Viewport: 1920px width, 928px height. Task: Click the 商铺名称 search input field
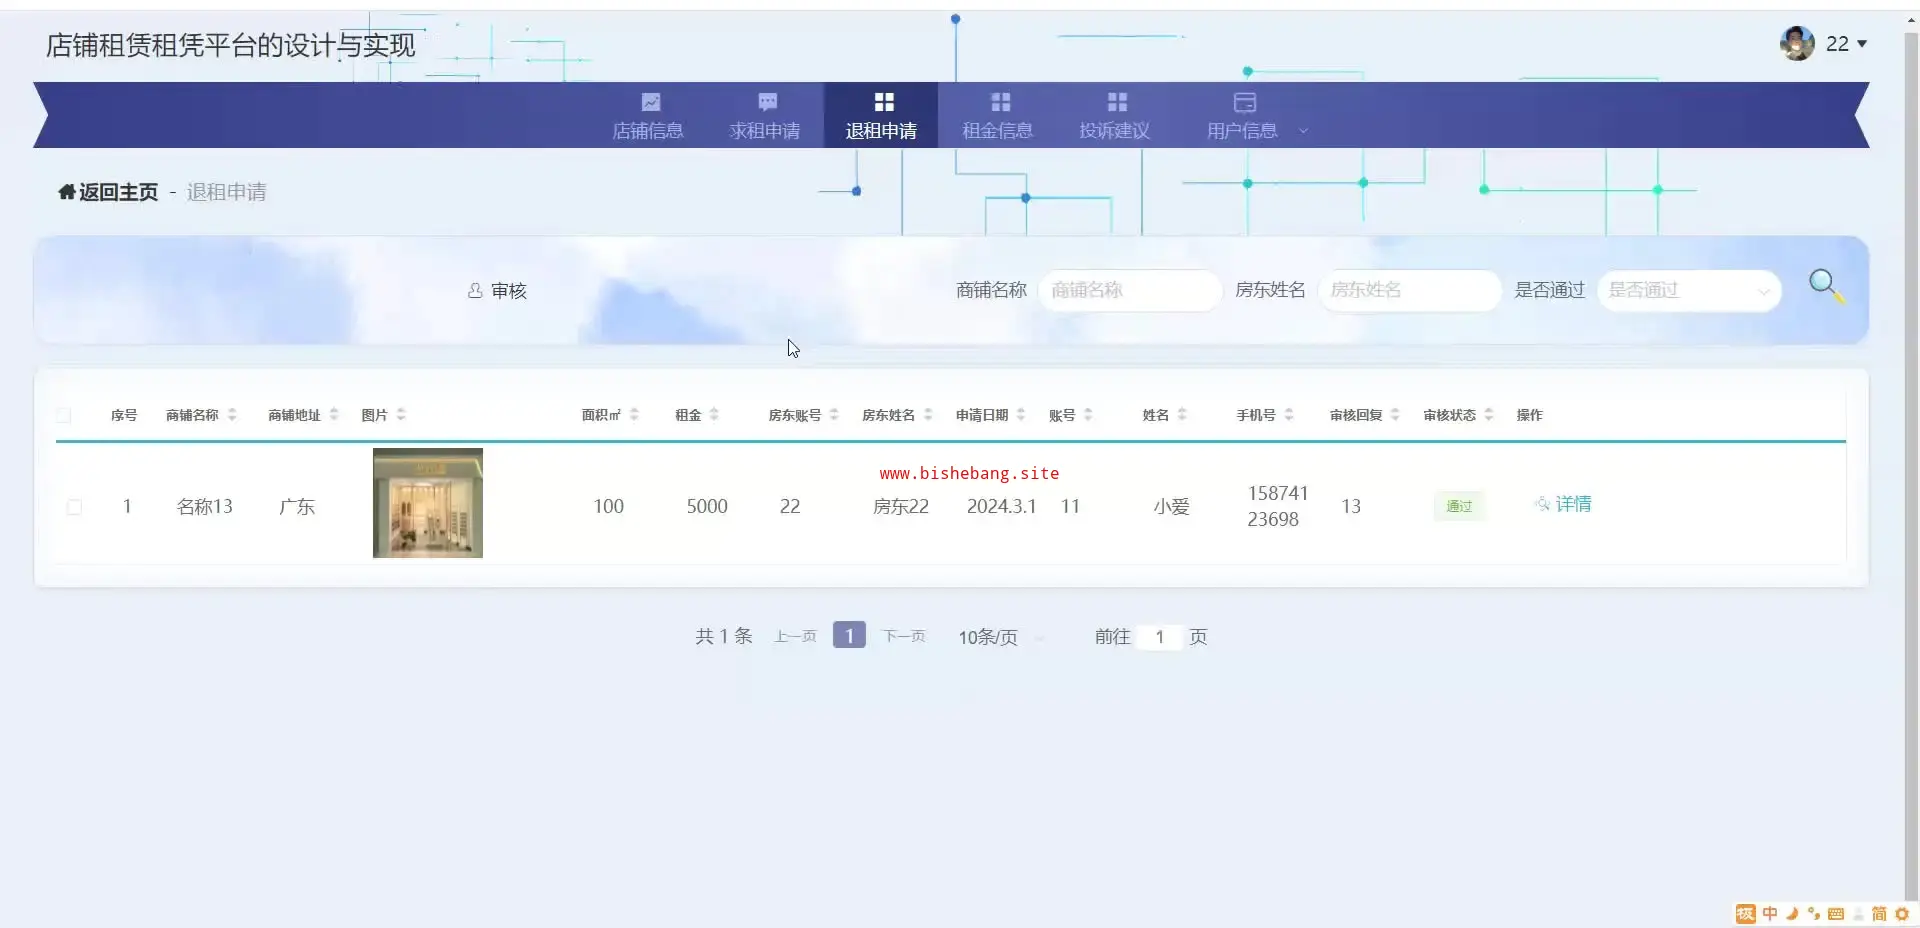click(1130, 290)
